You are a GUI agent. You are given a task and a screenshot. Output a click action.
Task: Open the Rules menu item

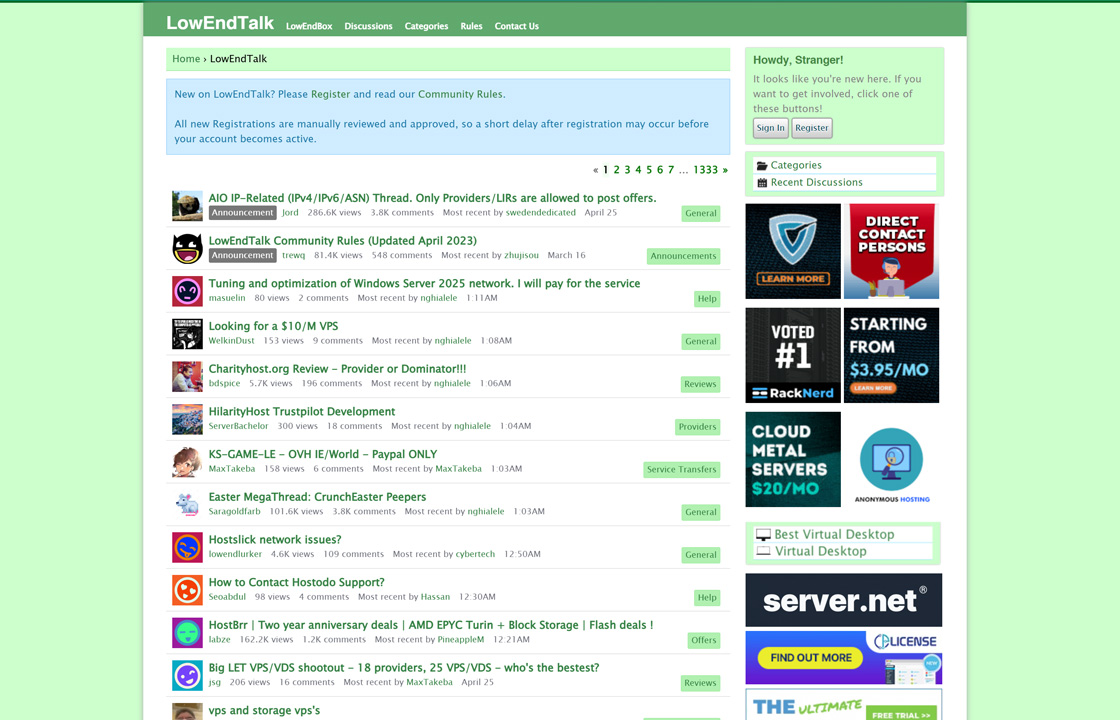(x=471, y=26)
